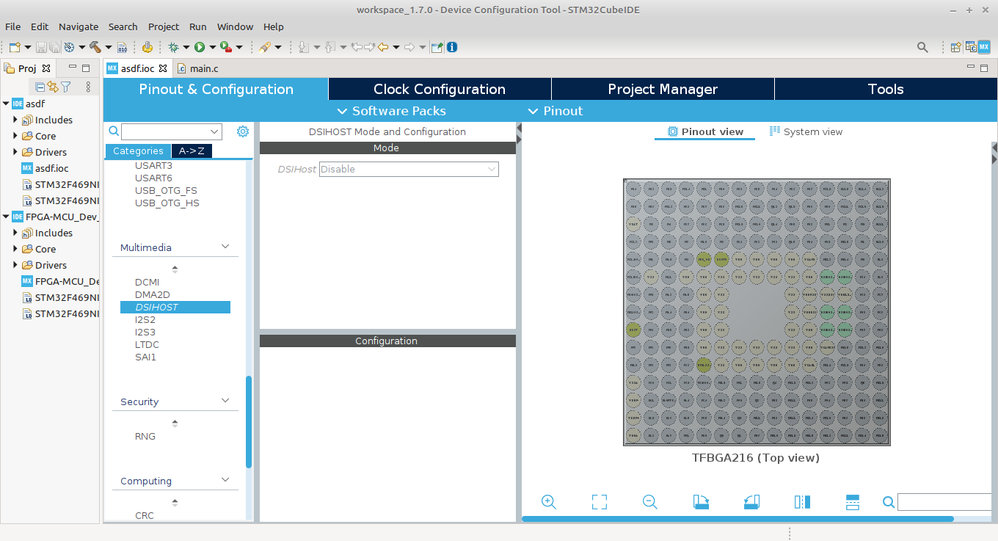Switch to the MX device configuration perspective
This screenshot has height=541, width=998.
click(984, 47)
